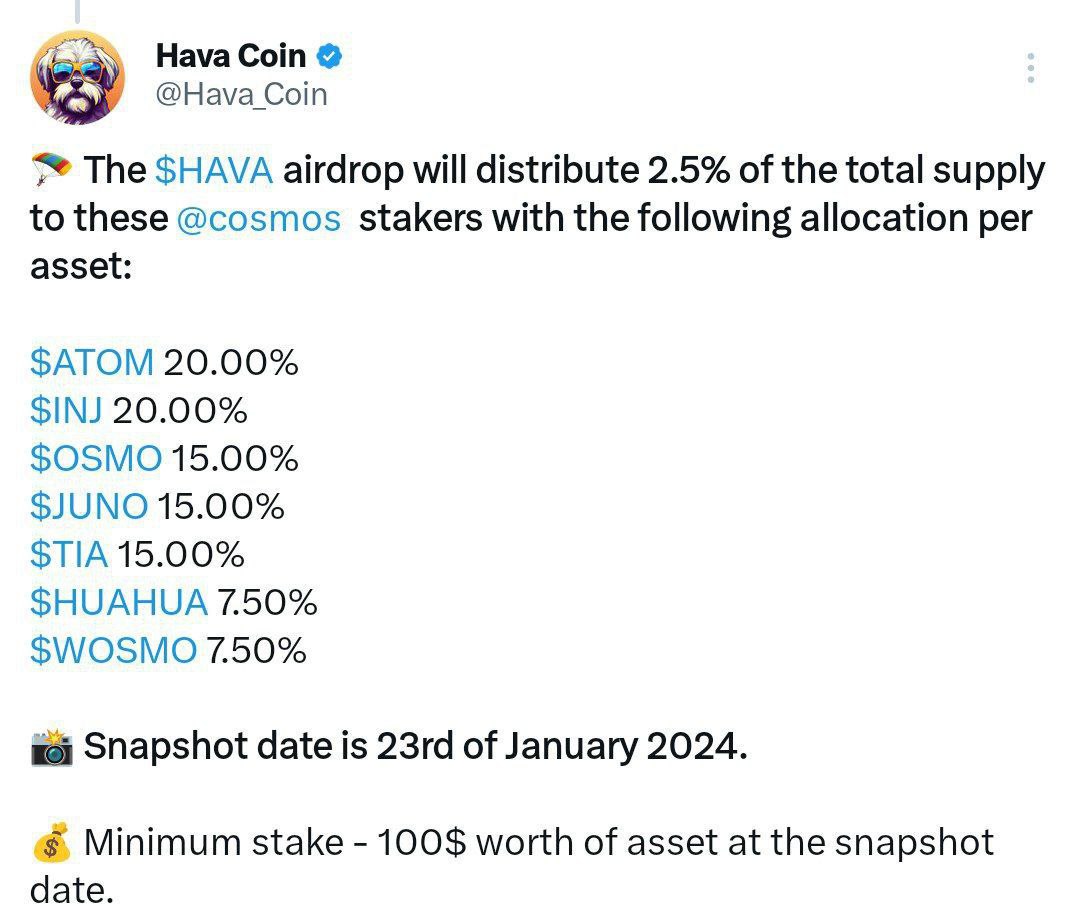Click the thread connector line above avatar
Image resolution: width=1080 pixels, height=921 pixels.
(x=78, y=11)
